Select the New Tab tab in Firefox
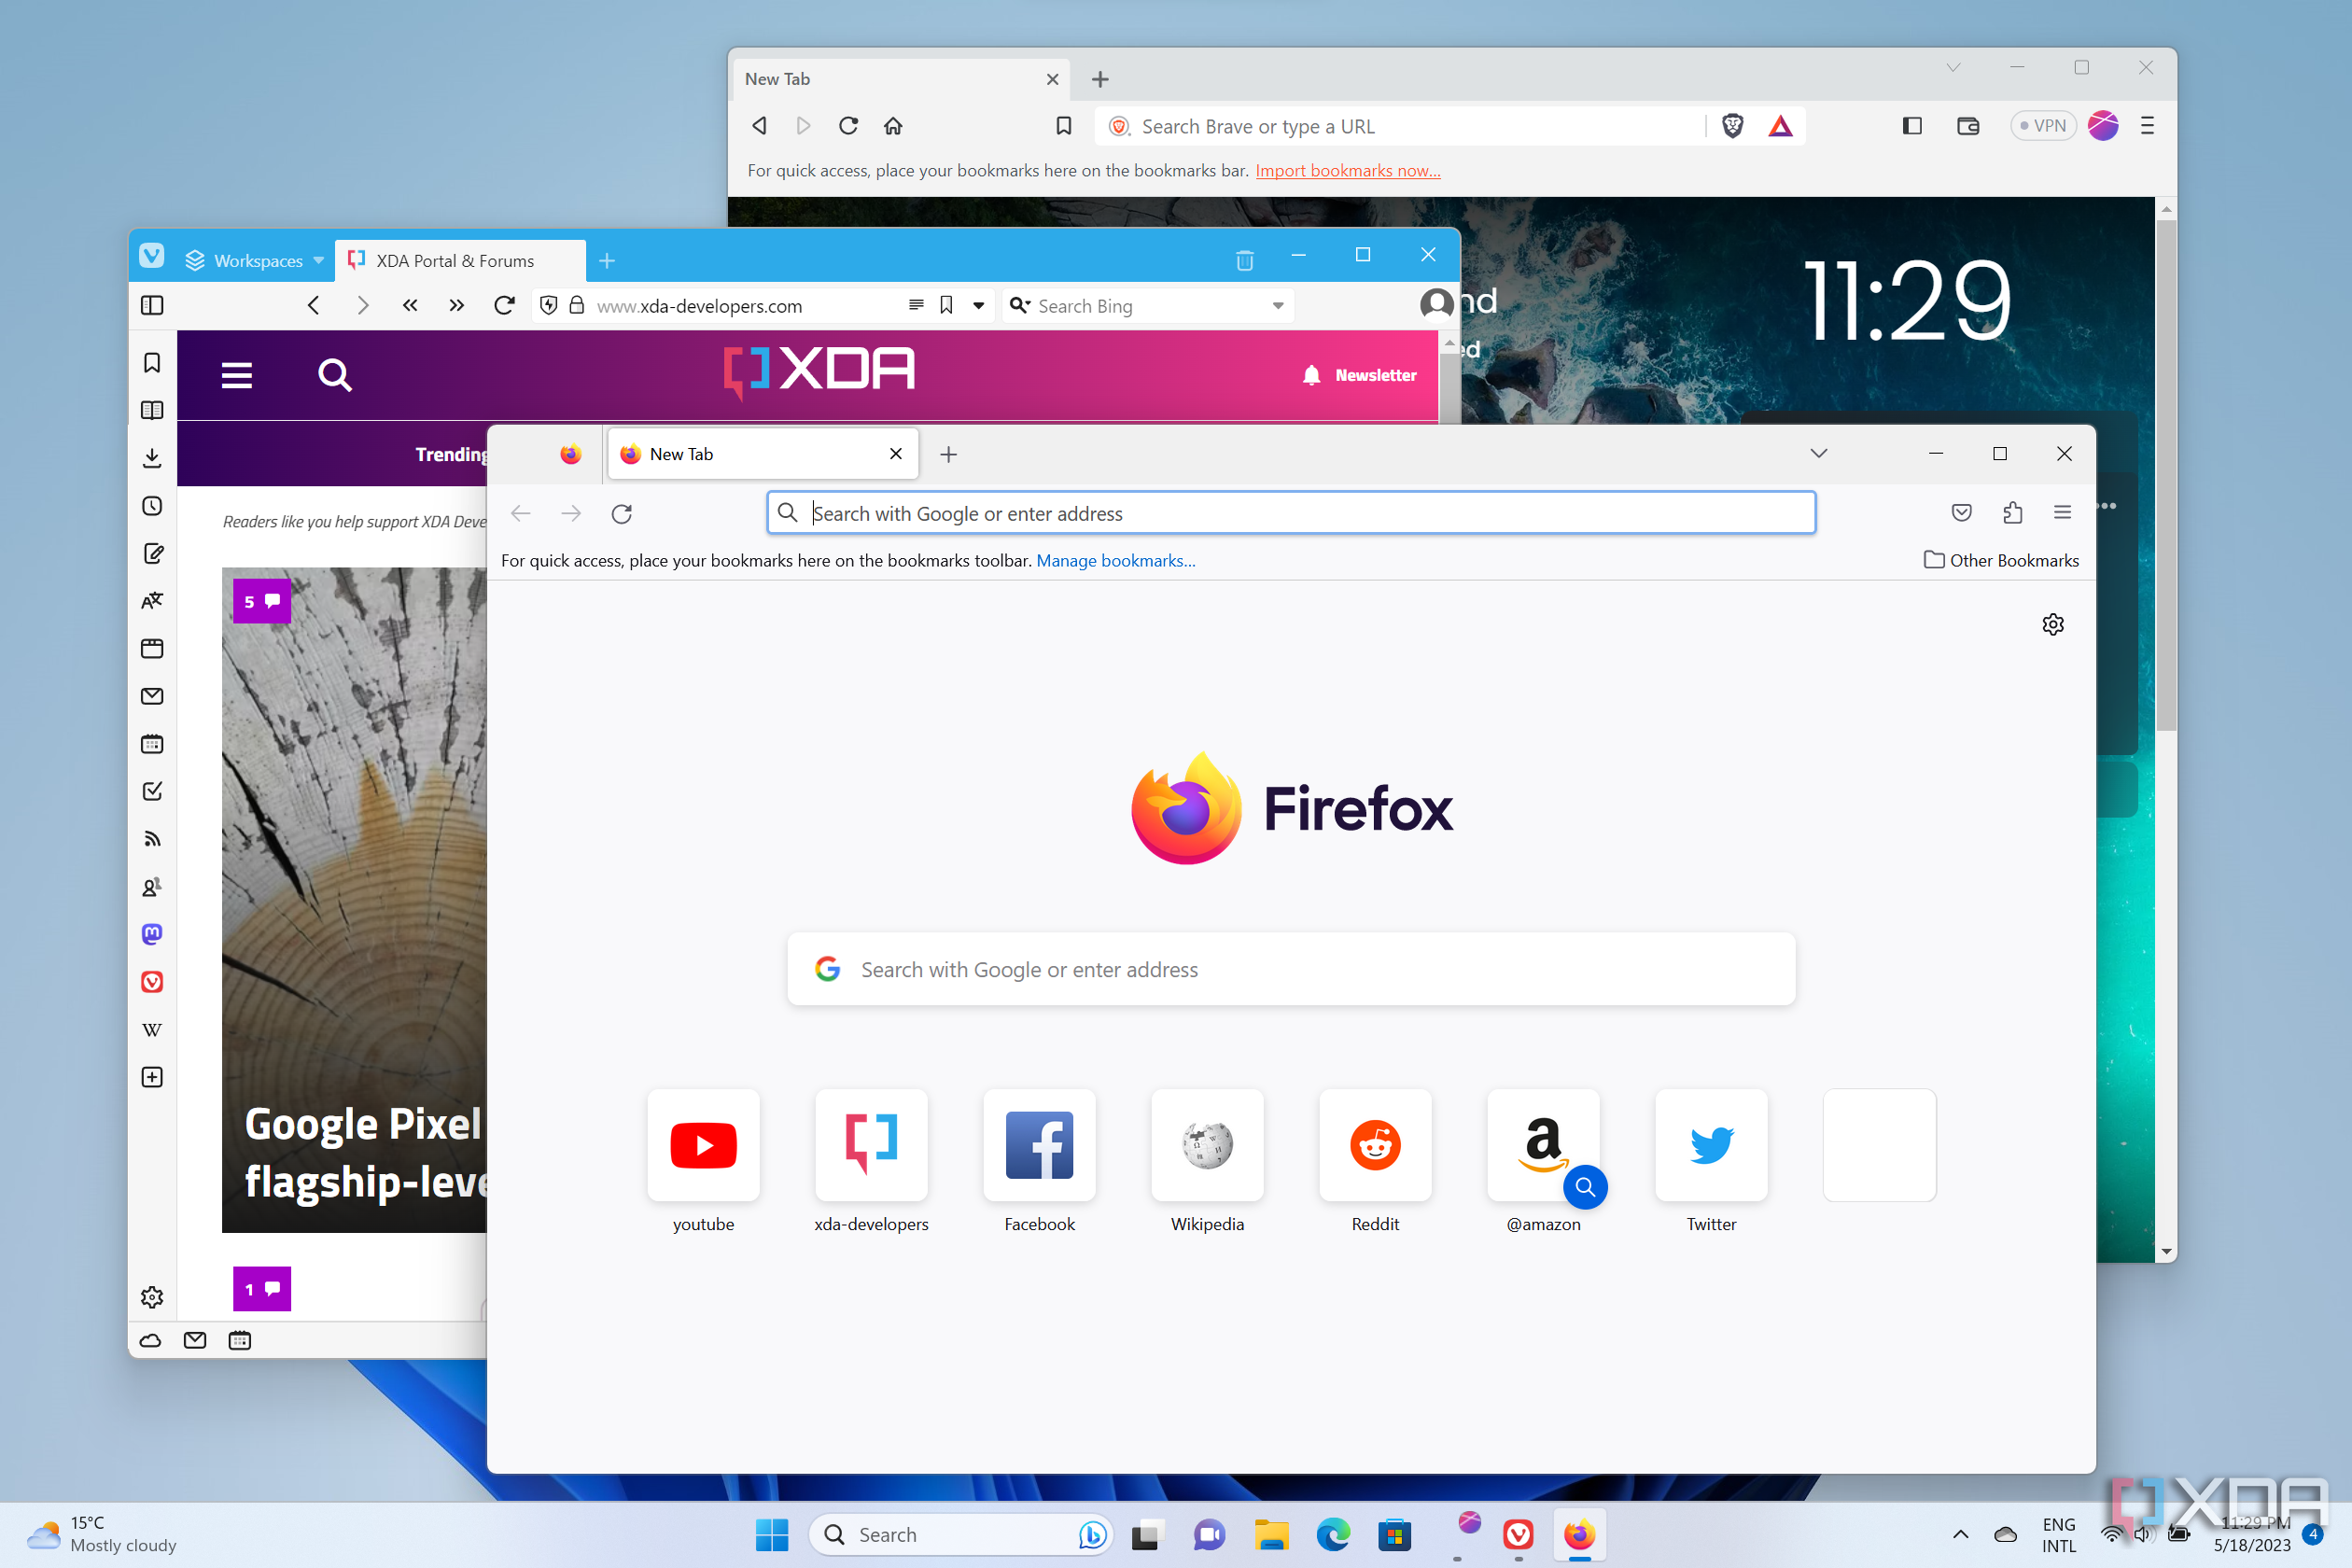This screenshot has height=1568, width=2352. tap(735, 454)
